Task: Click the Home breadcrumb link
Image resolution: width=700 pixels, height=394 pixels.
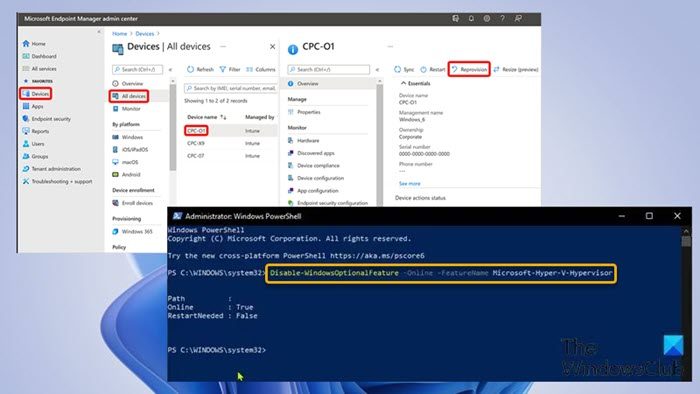Action: click(119, 33)
